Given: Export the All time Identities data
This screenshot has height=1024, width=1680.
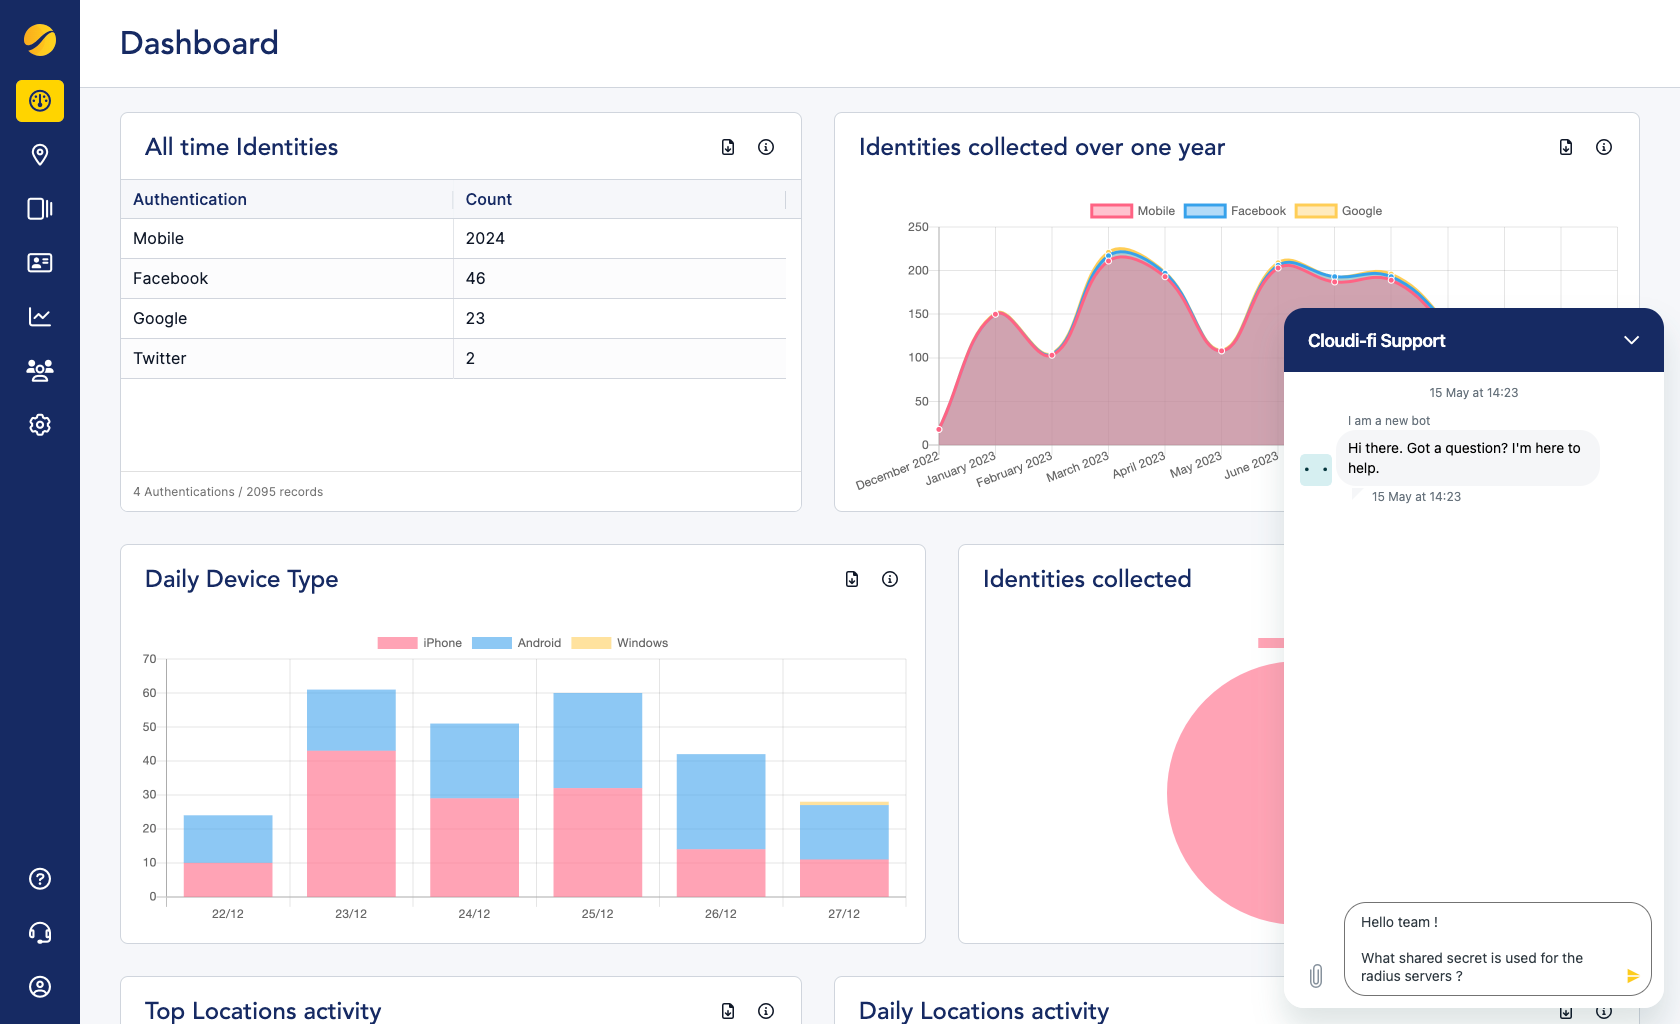Looking at the screenshot, I should (x=727, y=147).
